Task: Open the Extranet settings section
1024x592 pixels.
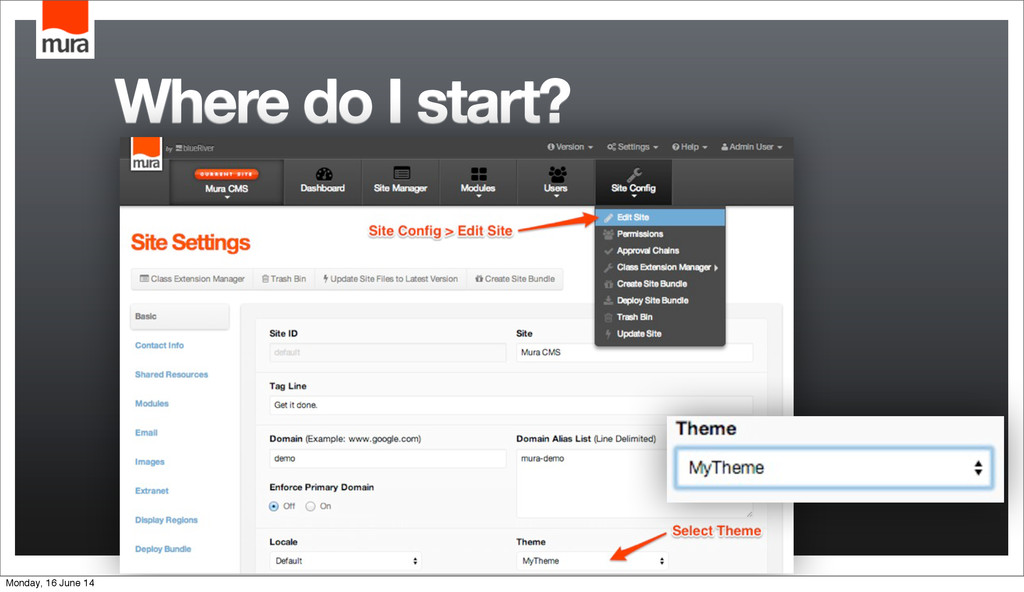Action: 152,491
